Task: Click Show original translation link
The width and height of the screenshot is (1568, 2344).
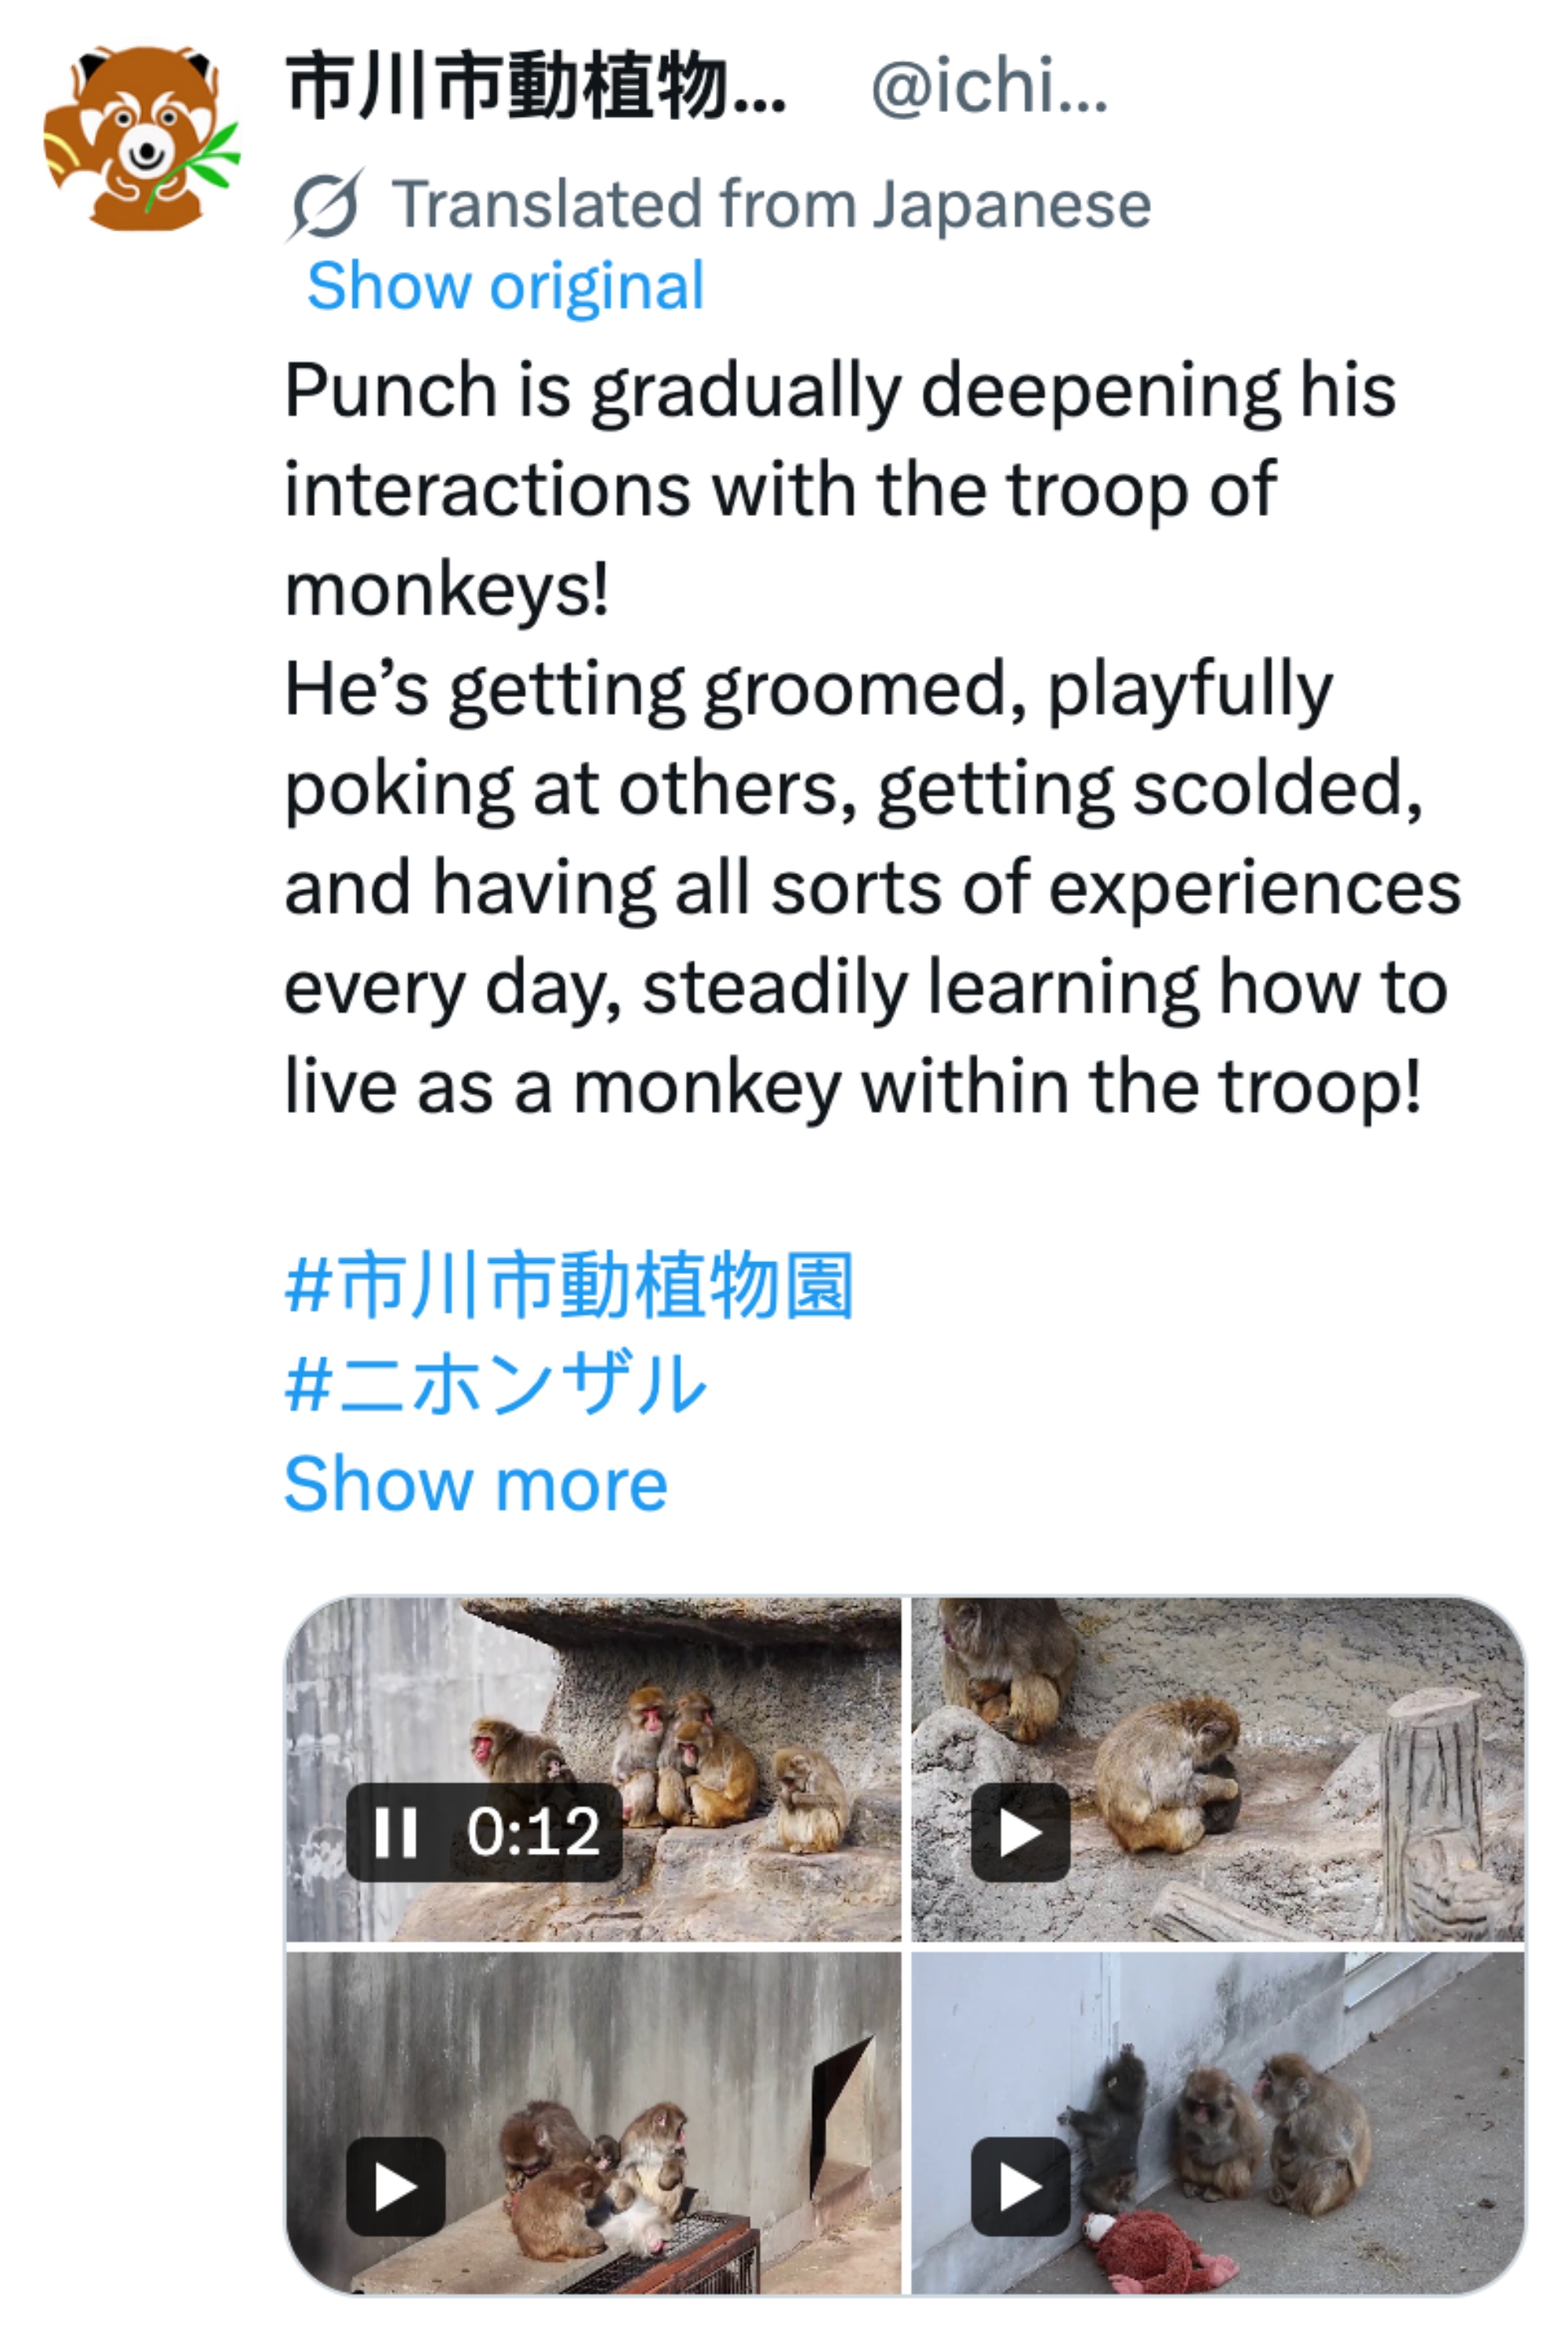Action: click(x=505, y=287)
